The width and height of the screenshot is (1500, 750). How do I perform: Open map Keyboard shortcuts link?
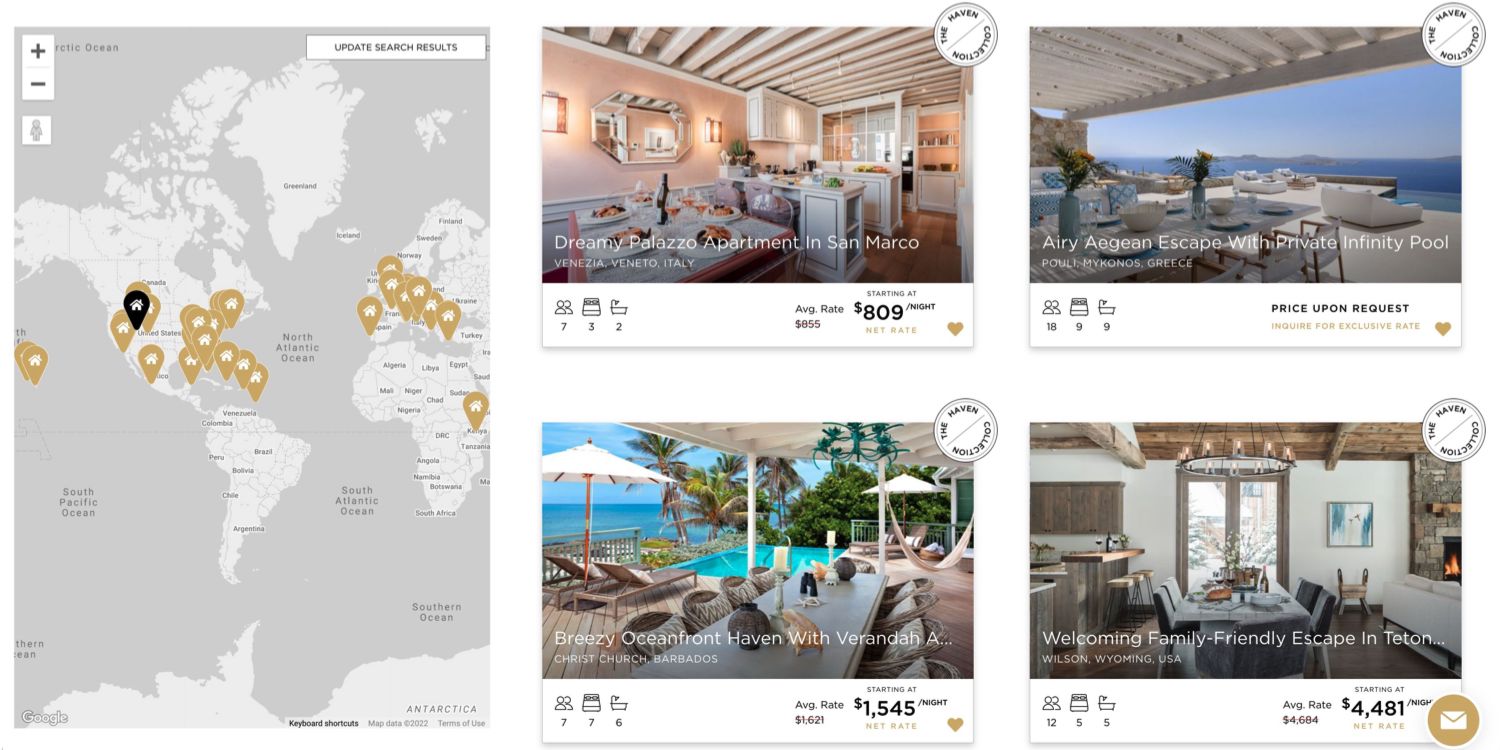click(x=323, y=724)
